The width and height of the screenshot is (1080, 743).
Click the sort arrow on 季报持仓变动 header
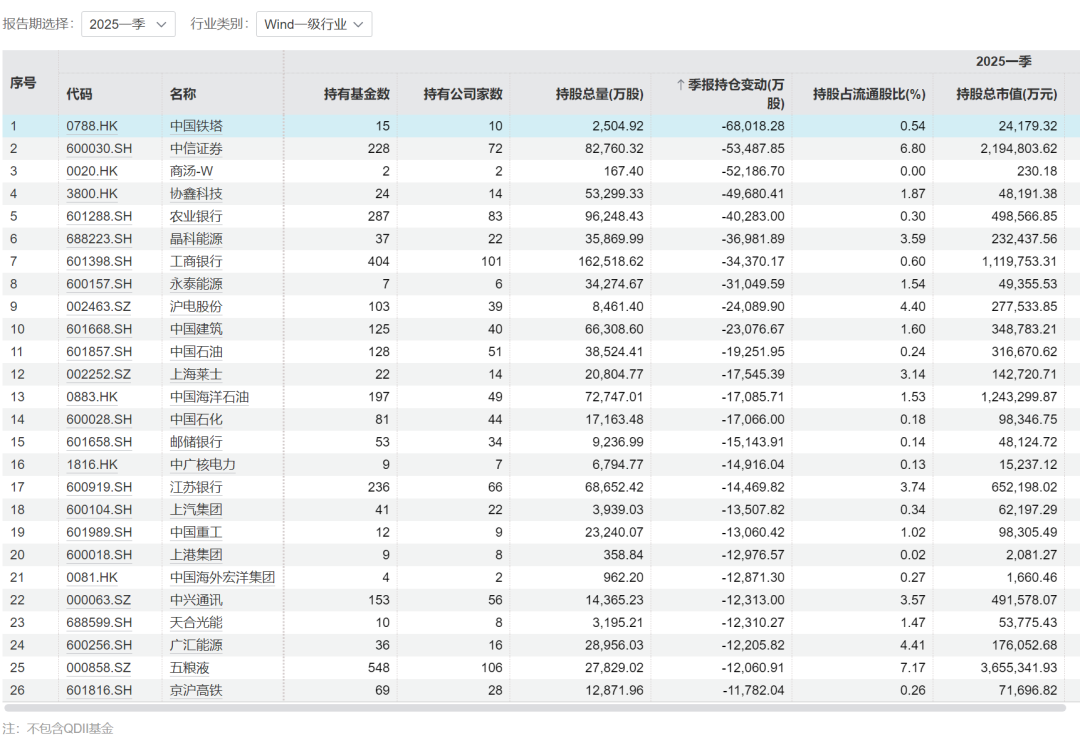681,86
